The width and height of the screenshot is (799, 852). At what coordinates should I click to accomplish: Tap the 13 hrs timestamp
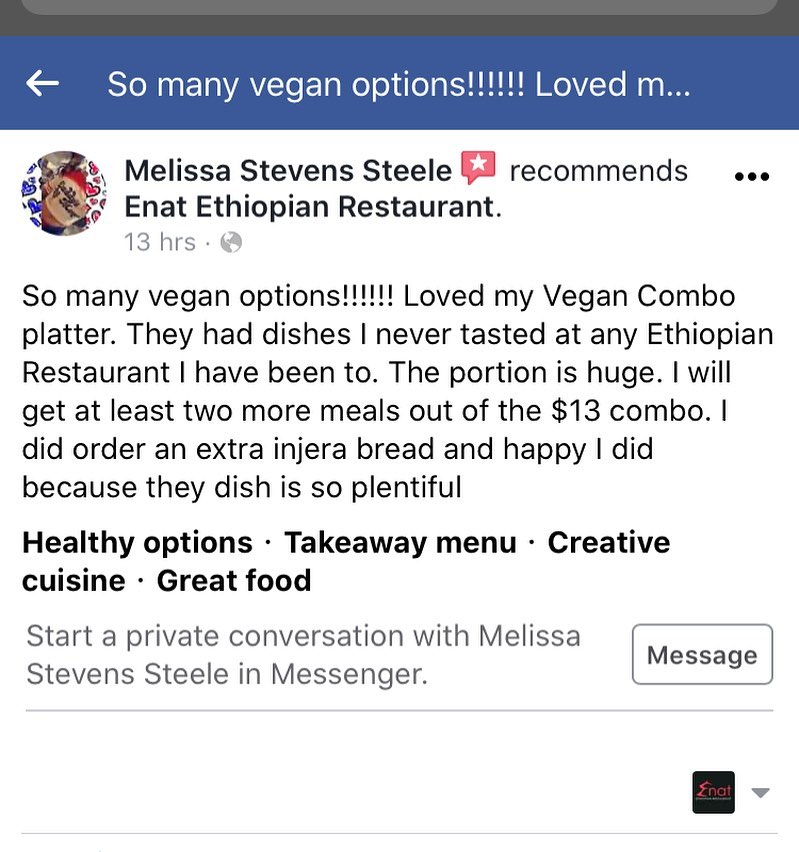pos(160,242)
